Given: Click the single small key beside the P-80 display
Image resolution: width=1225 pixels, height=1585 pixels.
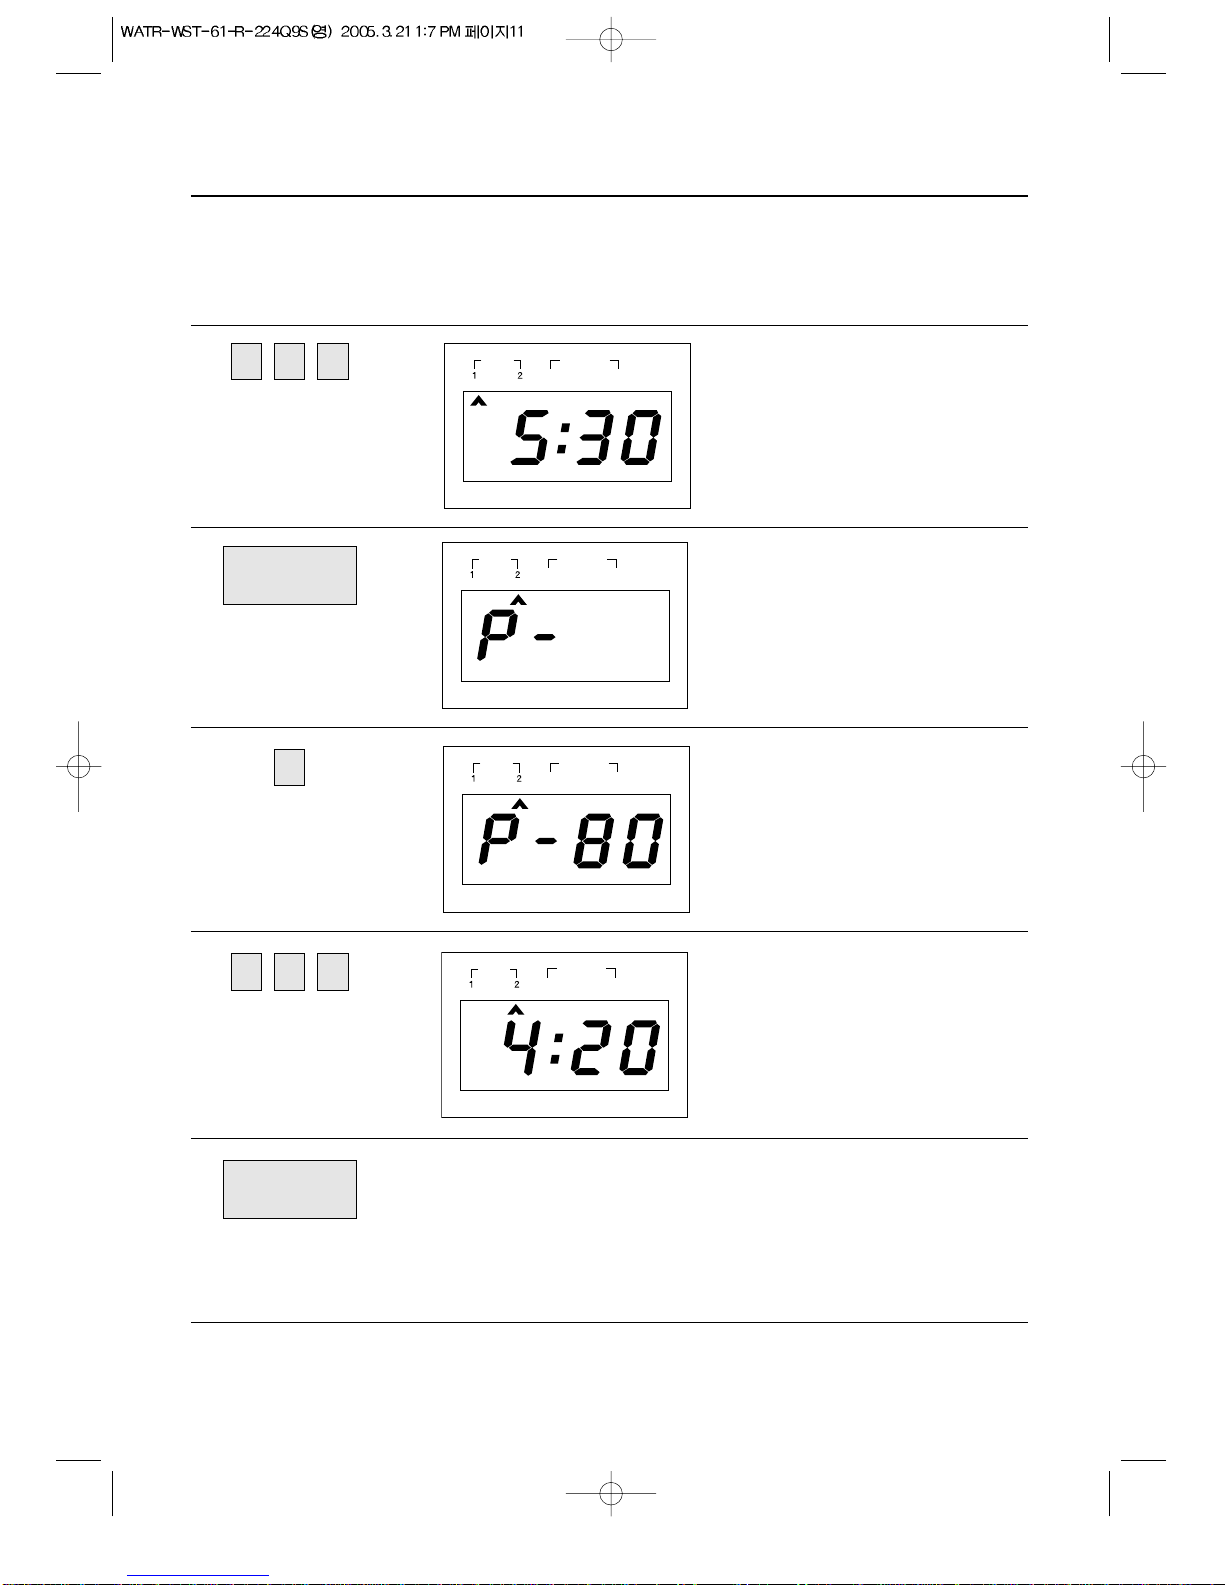Looking at the screenshot, I should (289, 767).
